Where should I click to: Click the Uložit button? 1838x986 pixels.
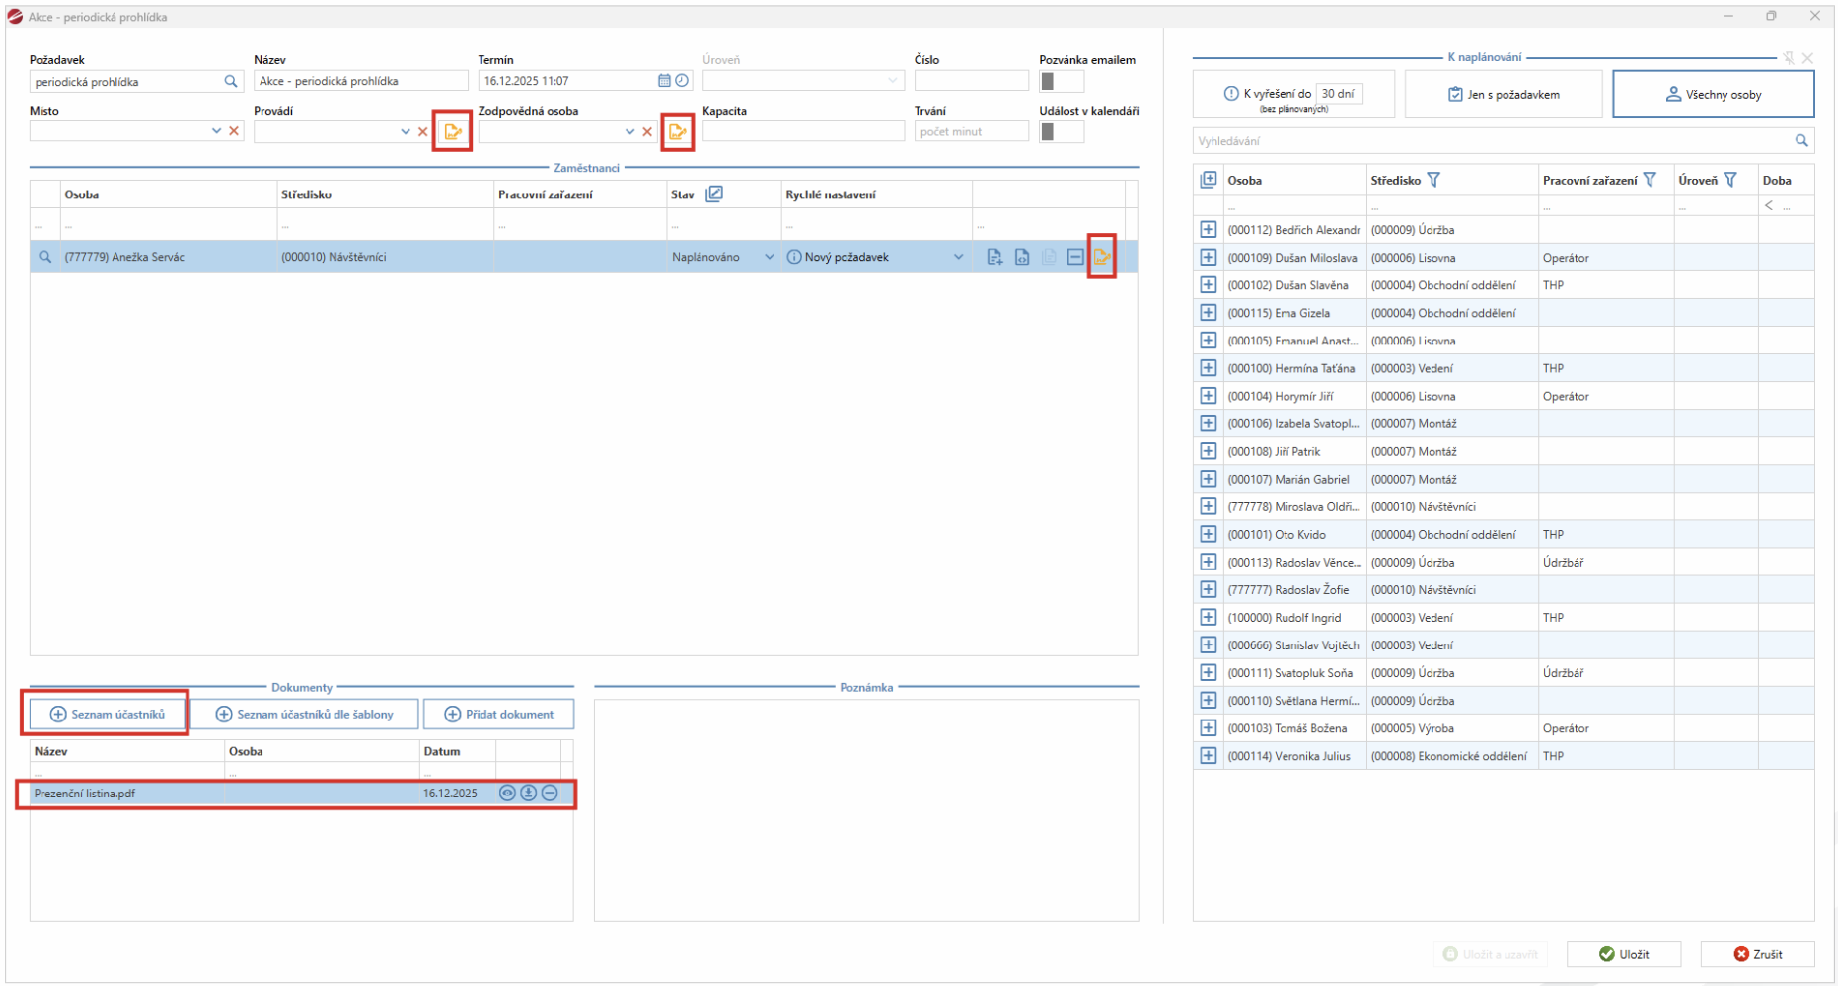[1623, 954]
